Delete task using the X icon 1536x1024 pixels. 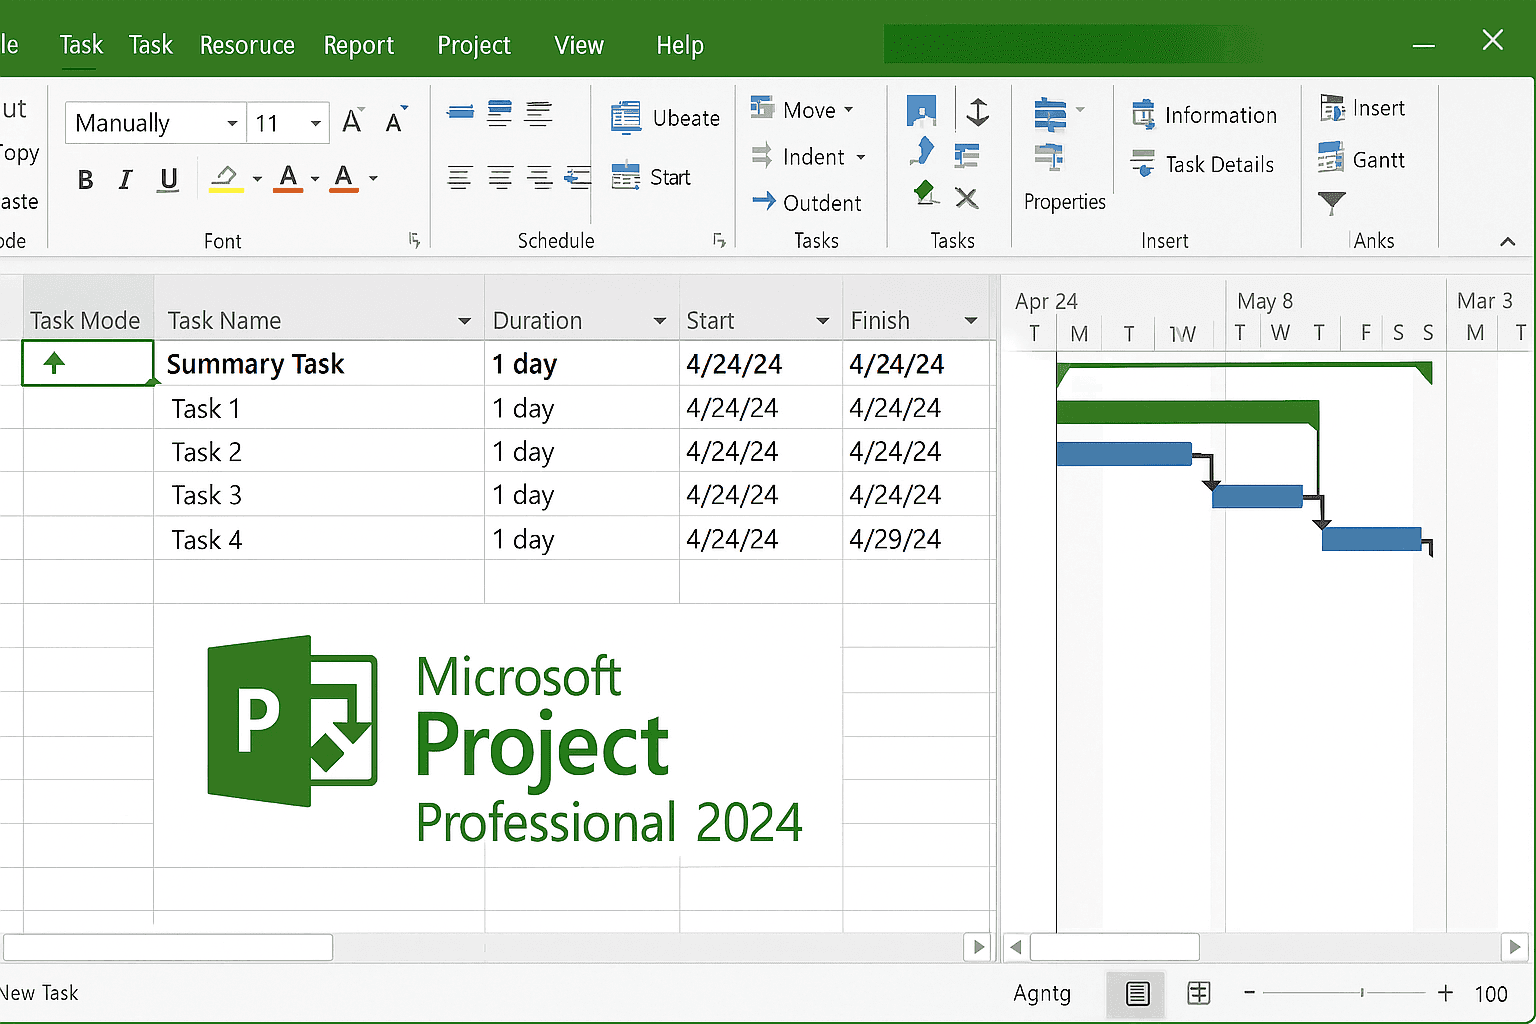pyautogui.click(x=966, y=197)
